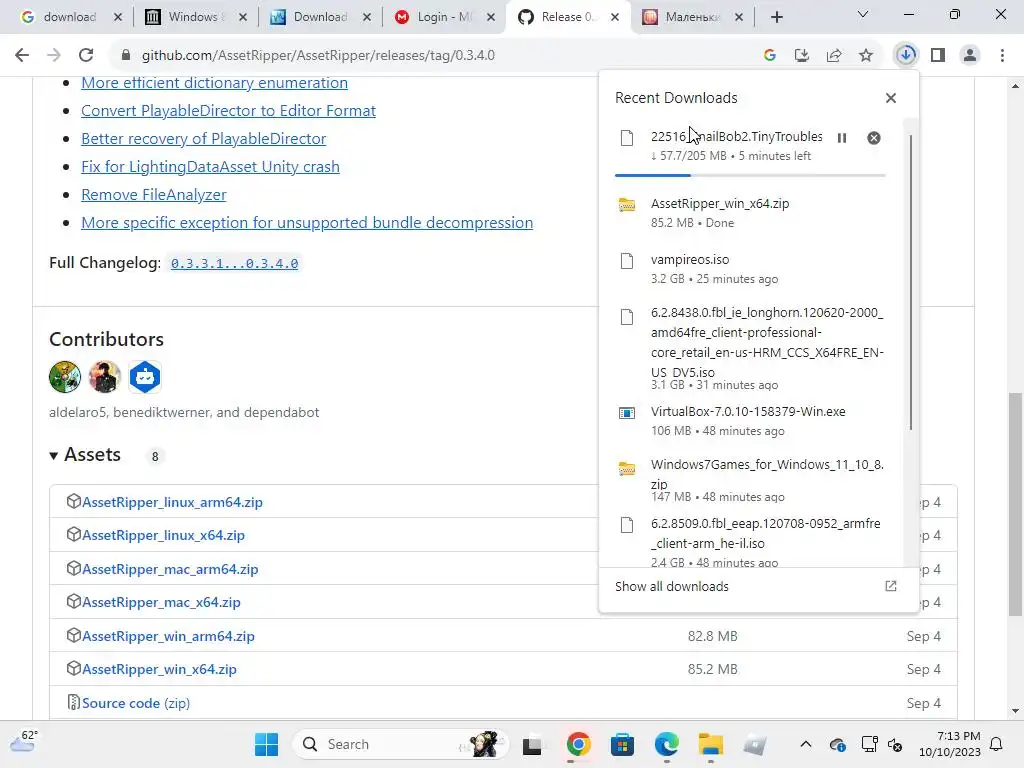Go back to the previous page
This screenshot has height=768, width=1024.
pyautogui.click(x=22, y=55)
